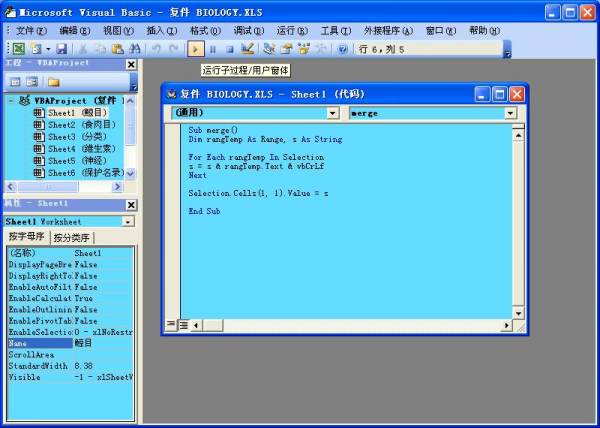Click the Reset (stop) icon
600x428 pixels.
click(230, 49)
